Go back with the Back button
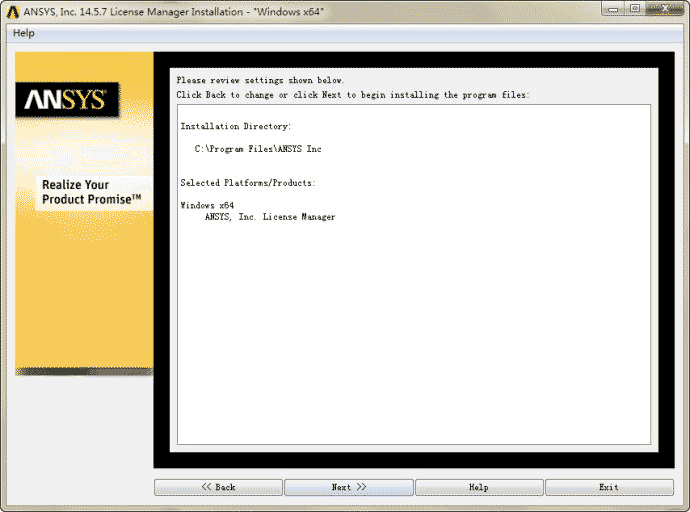The width and height of the screenshot is (690, 512). pos(218,487)
